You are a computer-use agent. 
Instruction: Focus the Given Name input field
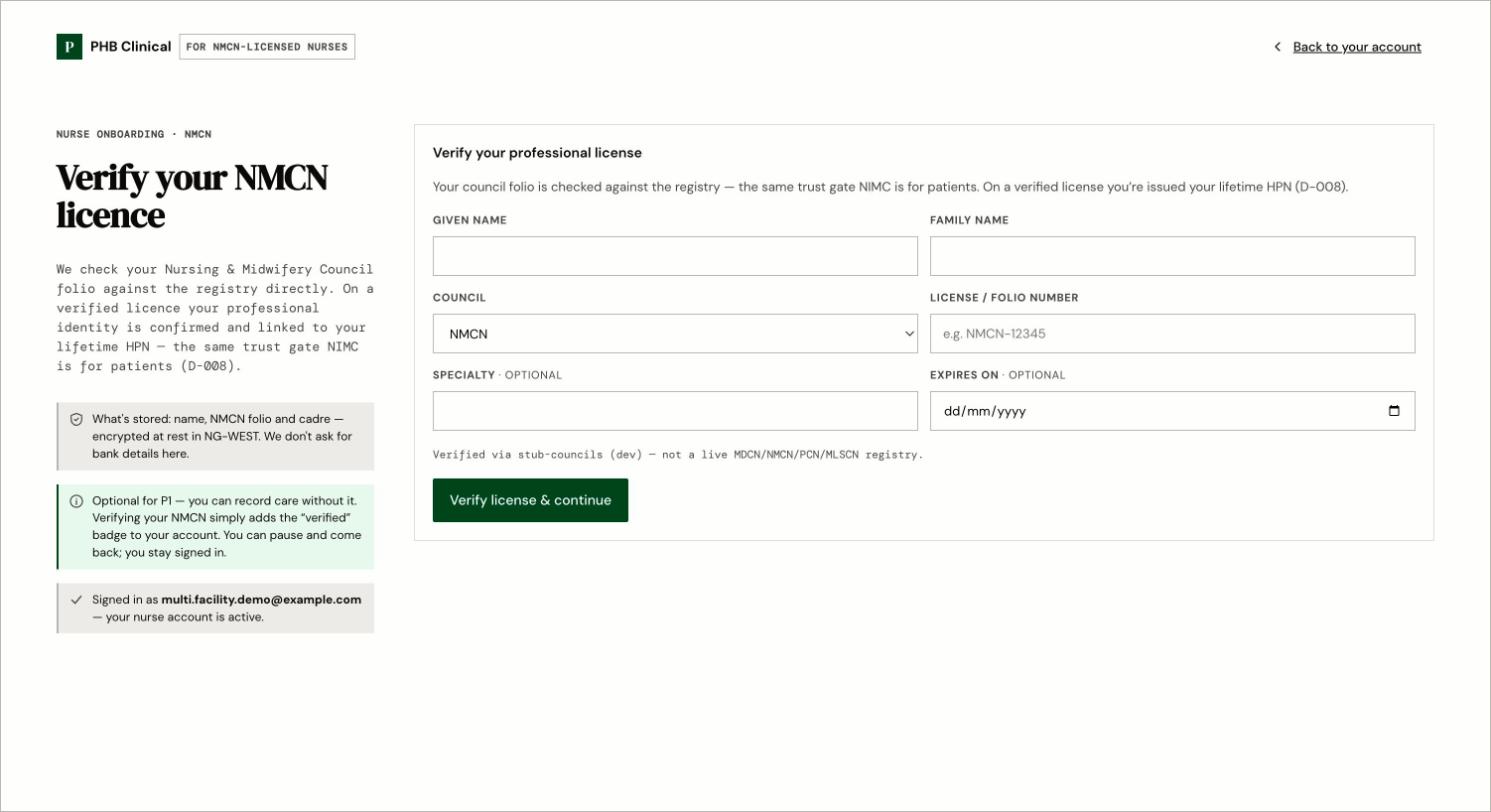point(675,256)
